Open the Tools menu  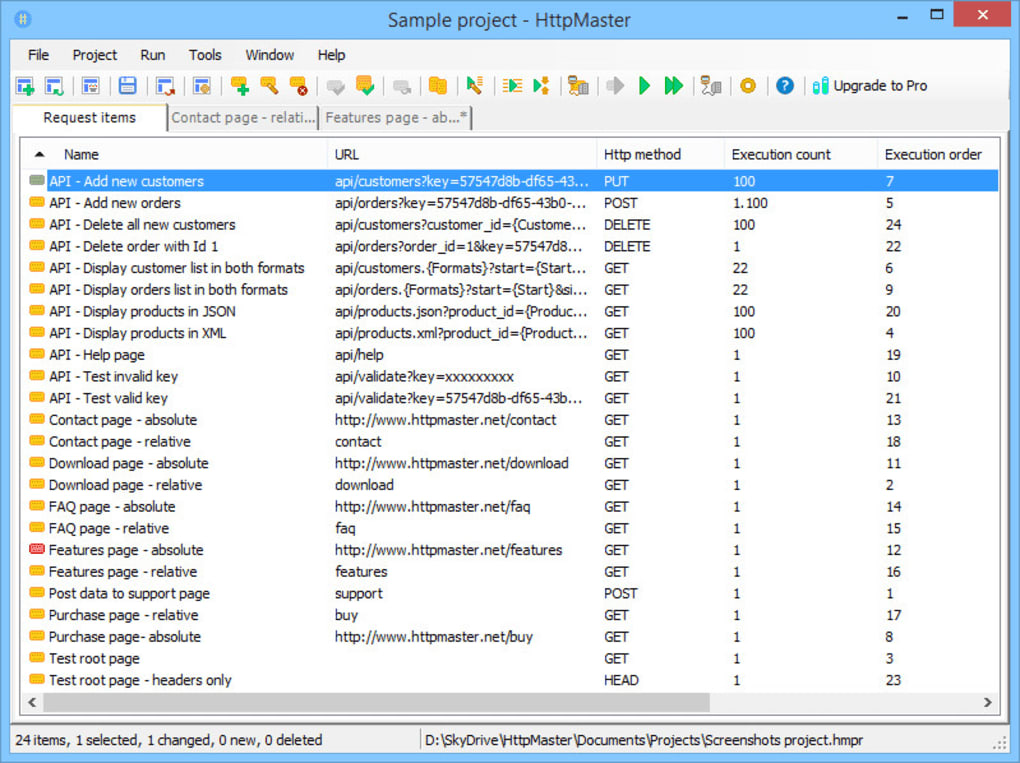click(206, 55)
